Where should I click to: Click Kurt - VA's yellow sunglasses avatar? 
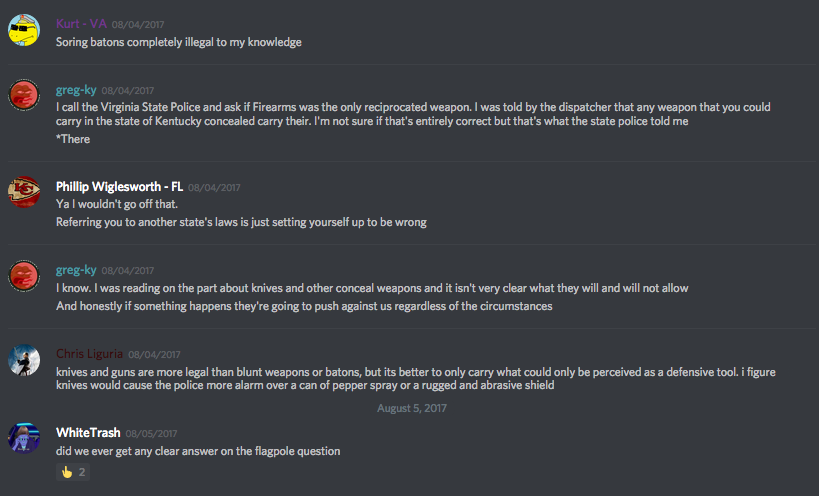point(24,31)
